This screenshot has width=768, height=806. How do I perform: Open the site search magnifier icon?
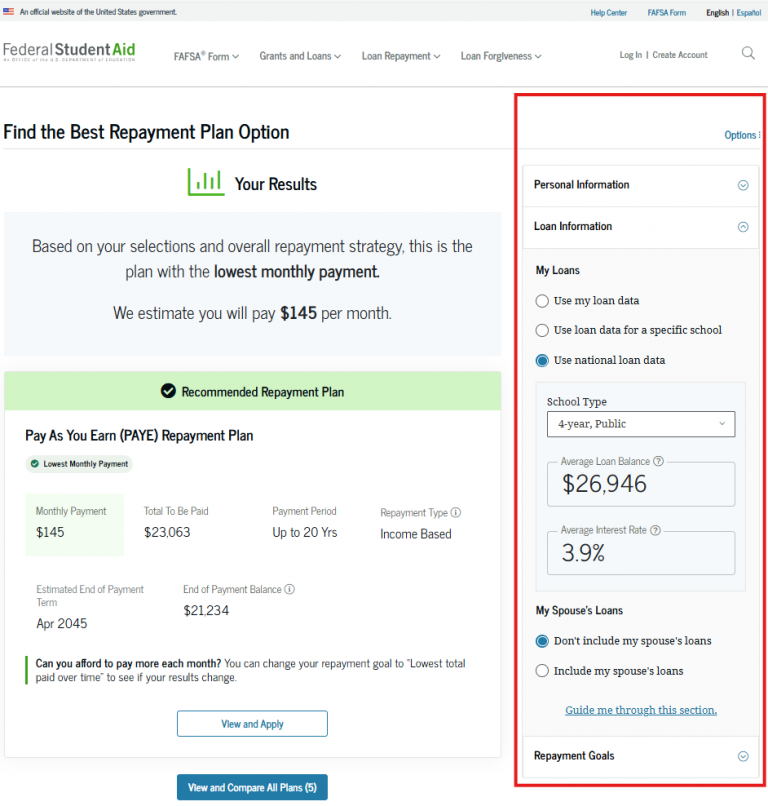coord(748,54)
